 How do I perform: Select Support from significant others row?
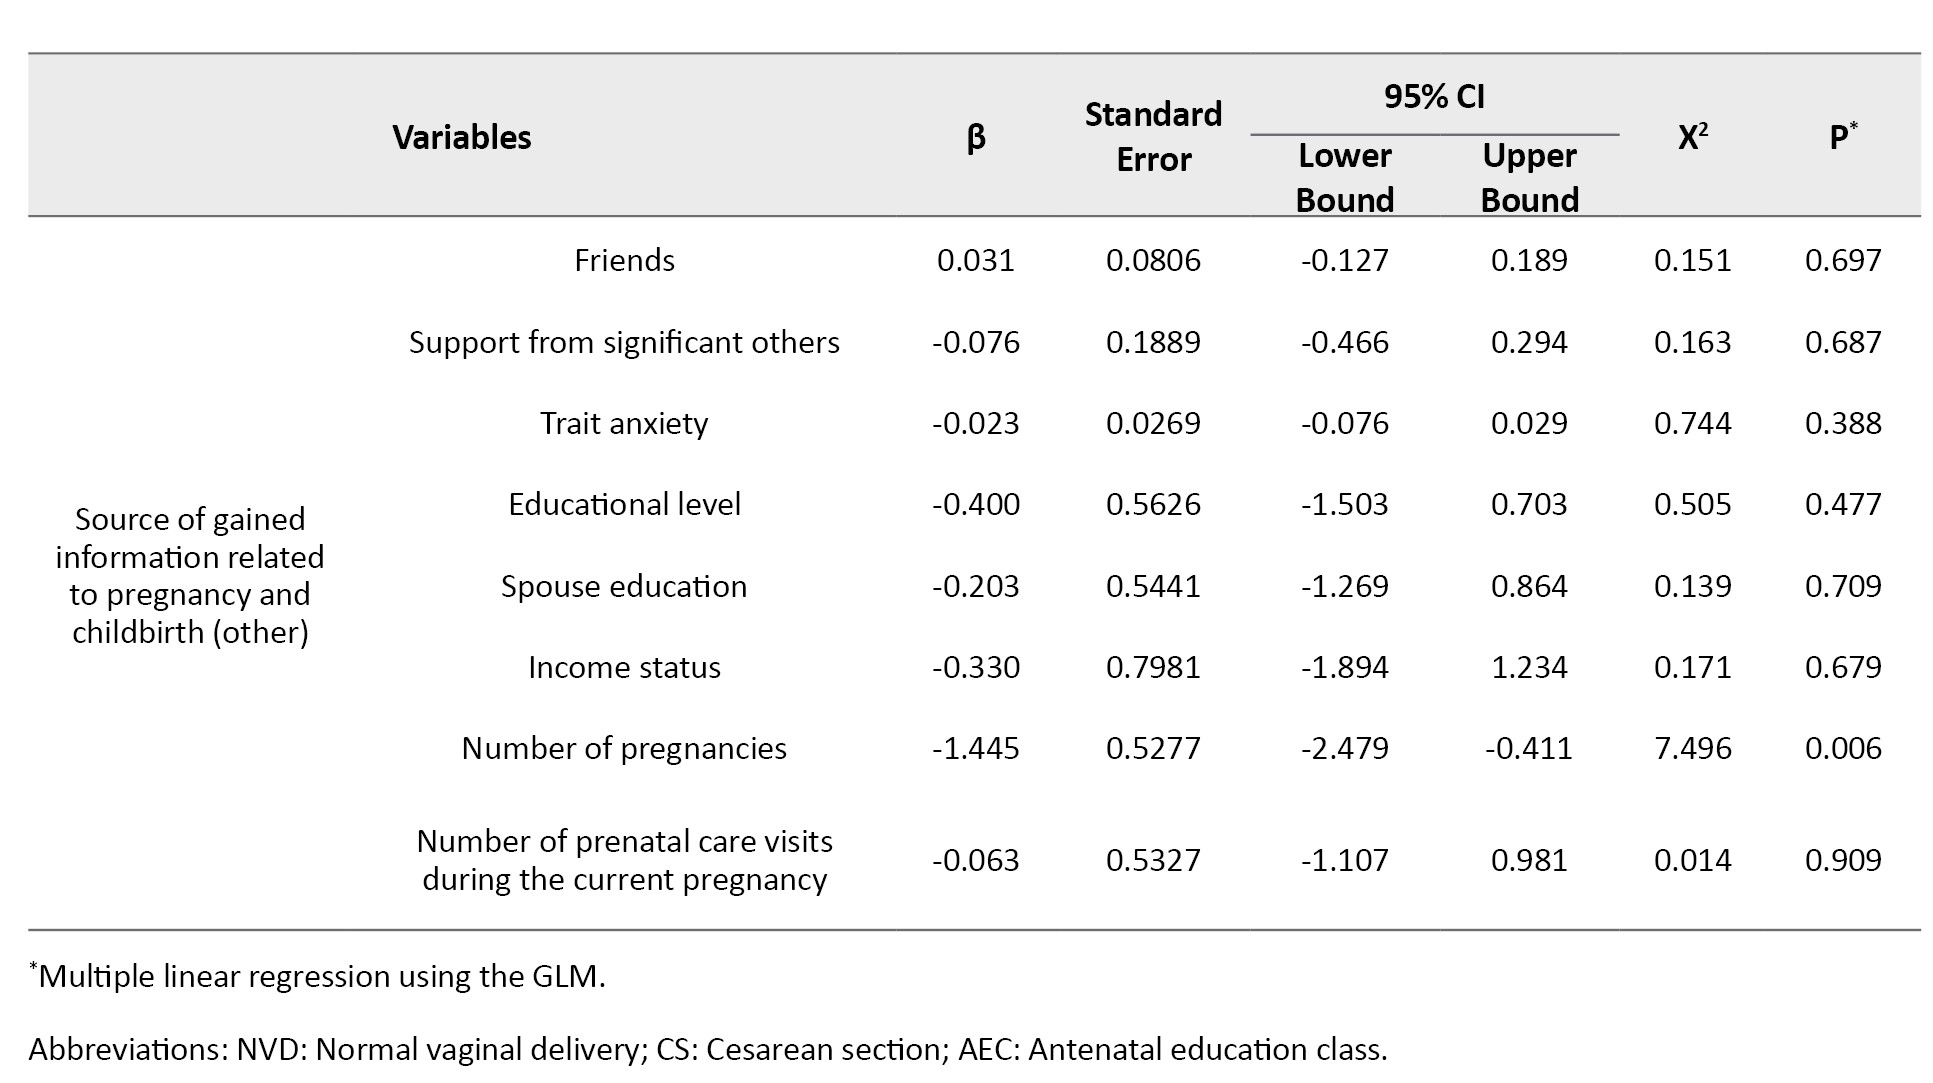point(624,342)
